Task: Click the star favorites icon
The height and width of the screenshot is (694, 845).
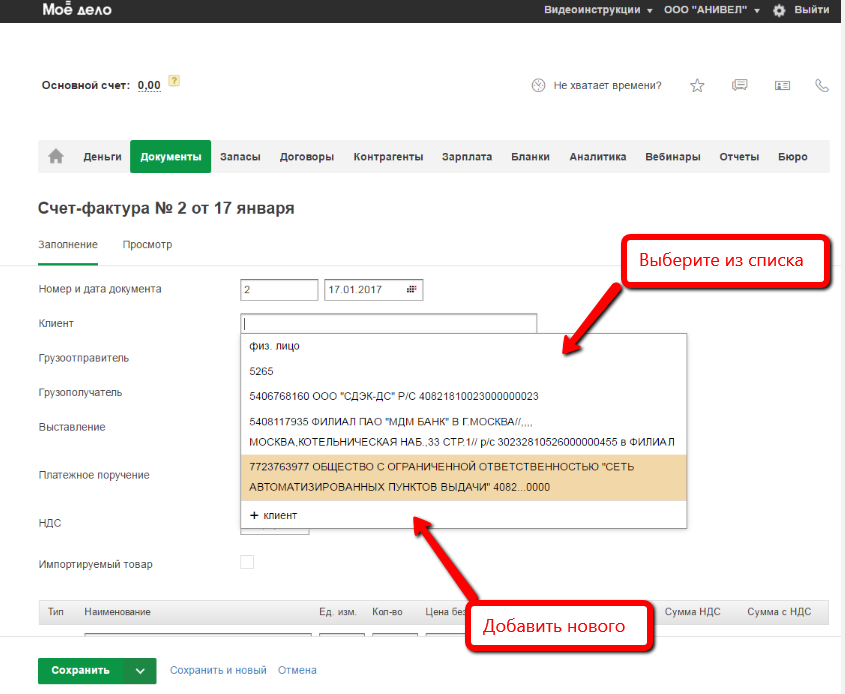Action: tap(697, 86)
